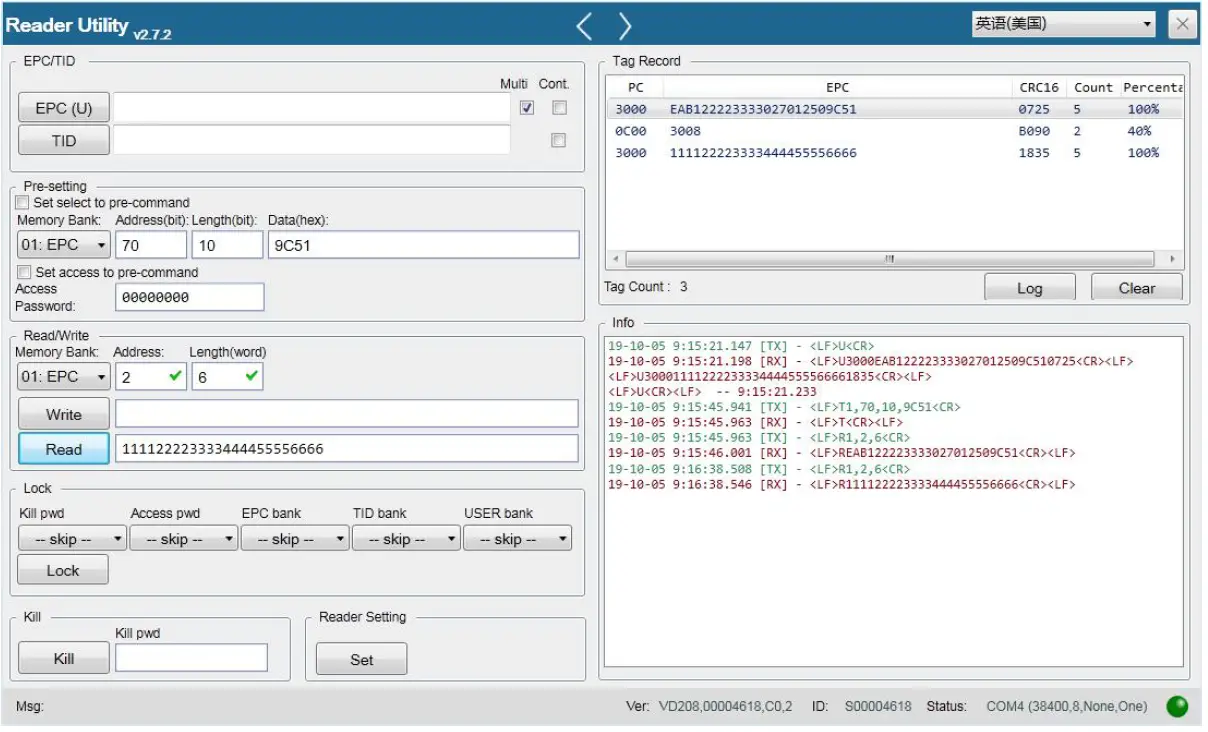Tick Set access to pre-command checkbox
This screenshot has width=1208, height=732.
tap(25, 272)
